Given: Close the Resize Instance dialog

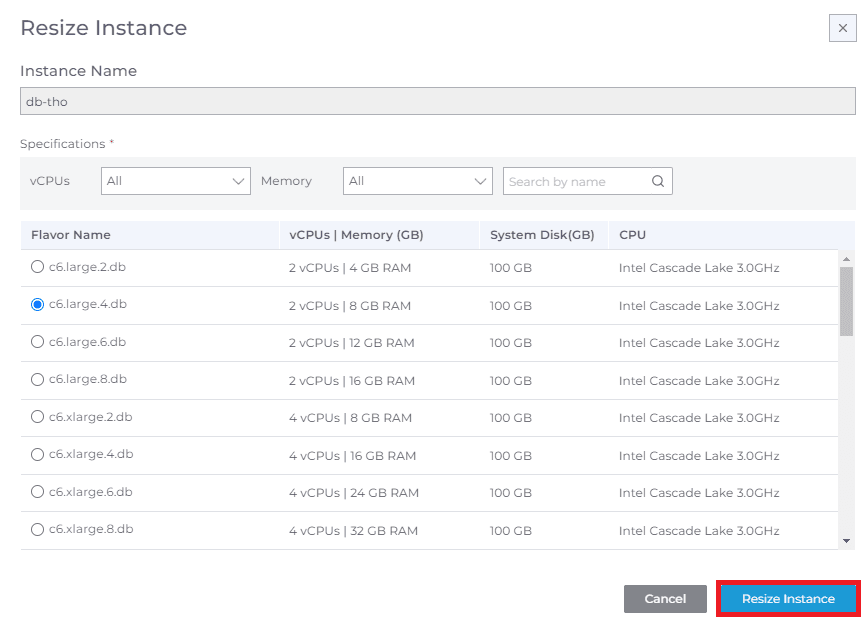Looking at the screenshot, I should tap(842, 29).
